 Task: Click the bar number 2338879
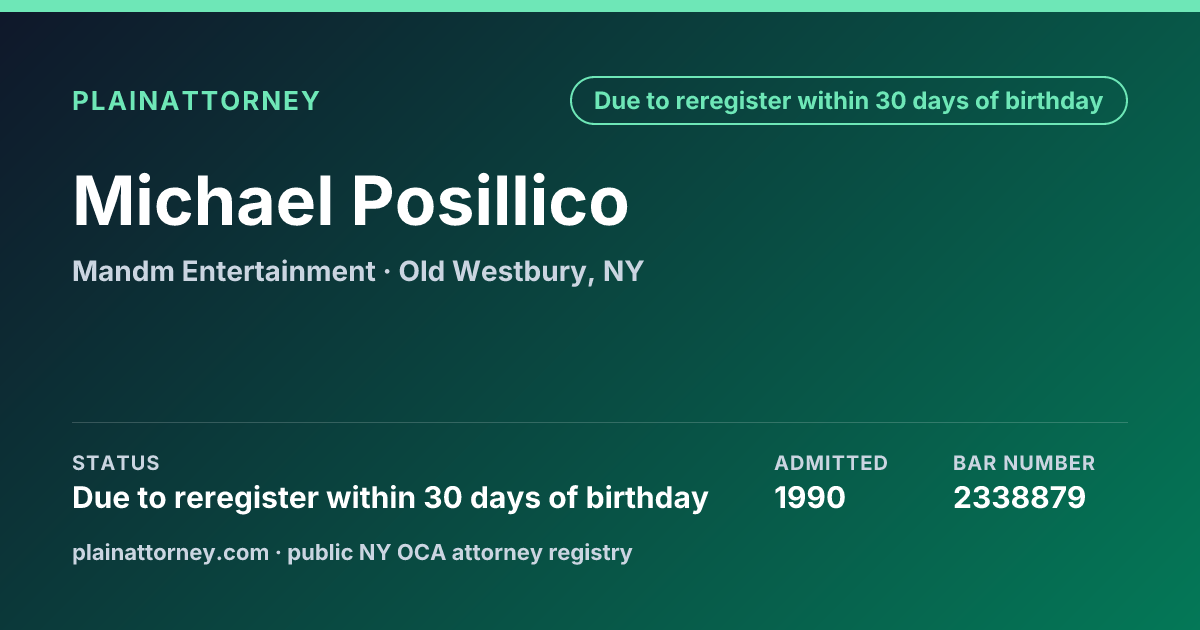coord(1019,497)
